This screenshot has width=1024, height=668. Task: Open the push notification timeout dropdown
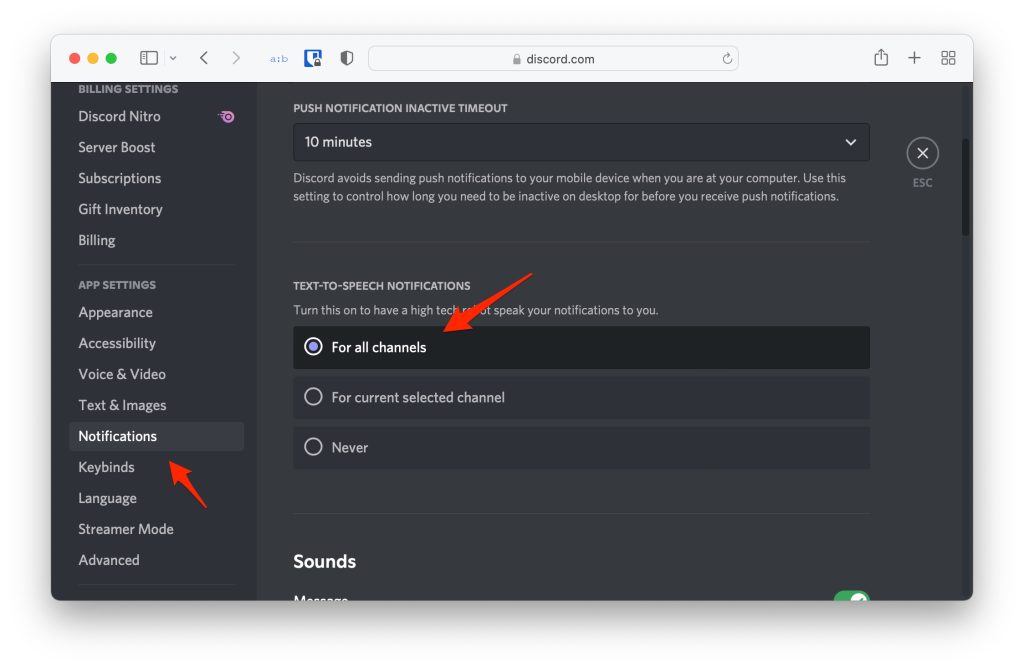coord(581,142)
